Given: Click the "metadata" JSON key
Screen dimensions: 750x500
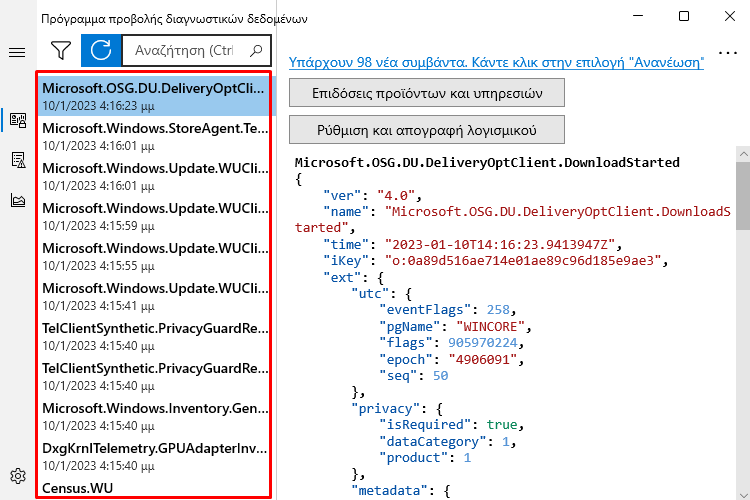Looking at the screenshot, I should click(x=389, y=490).
